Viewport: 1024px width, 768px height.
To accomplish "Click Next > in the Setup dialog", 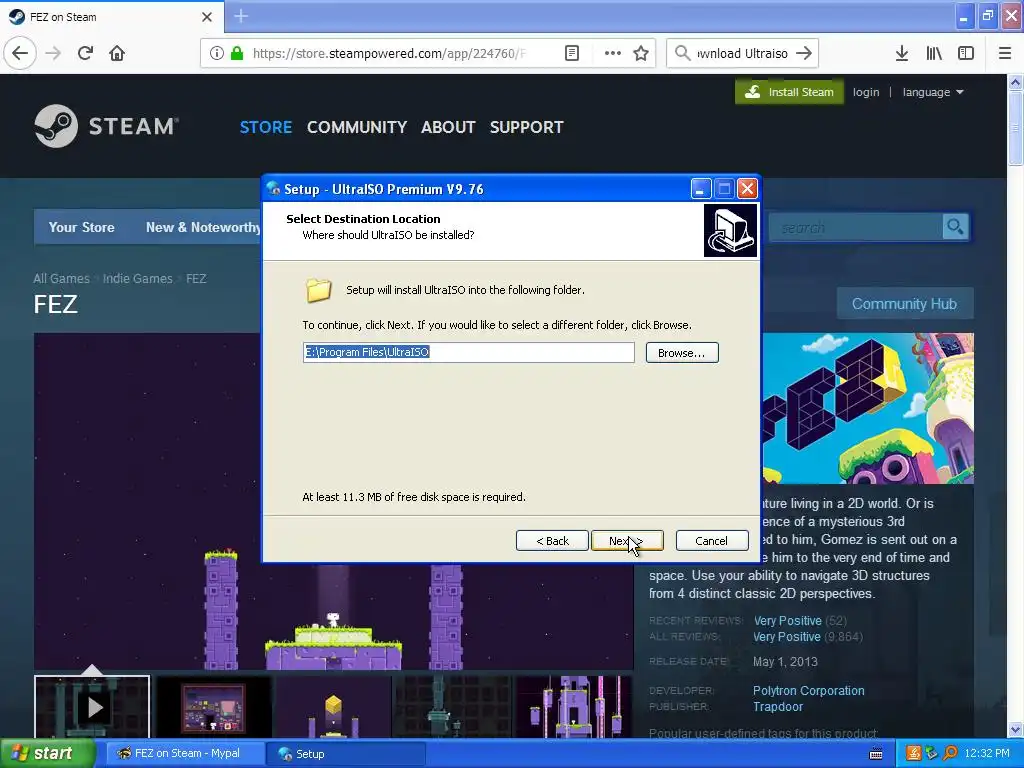I will click(x=627, y=541).
